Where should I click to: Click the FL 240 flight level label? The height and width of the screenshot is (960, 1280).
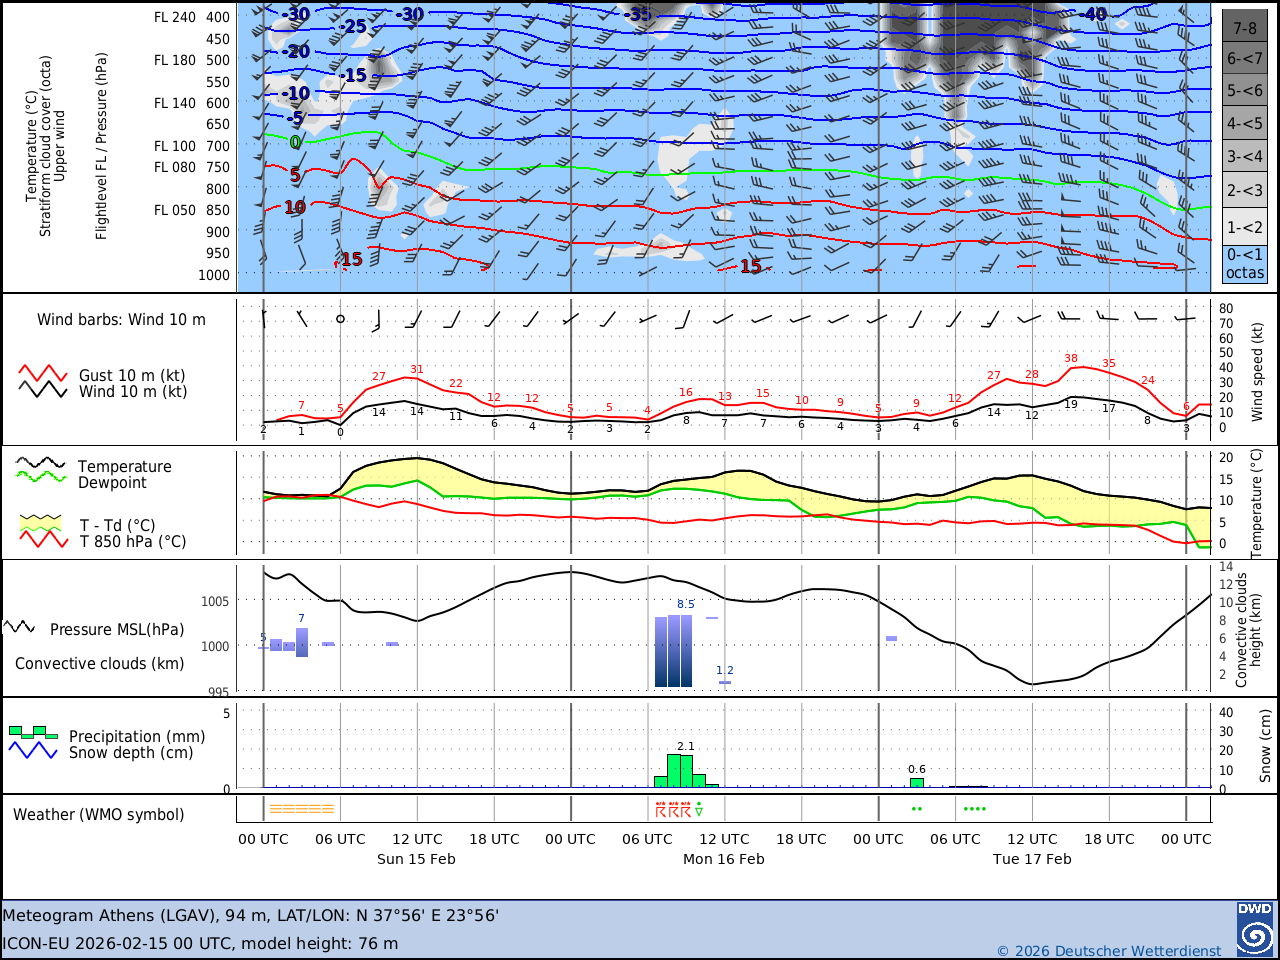tap(175, 17)
